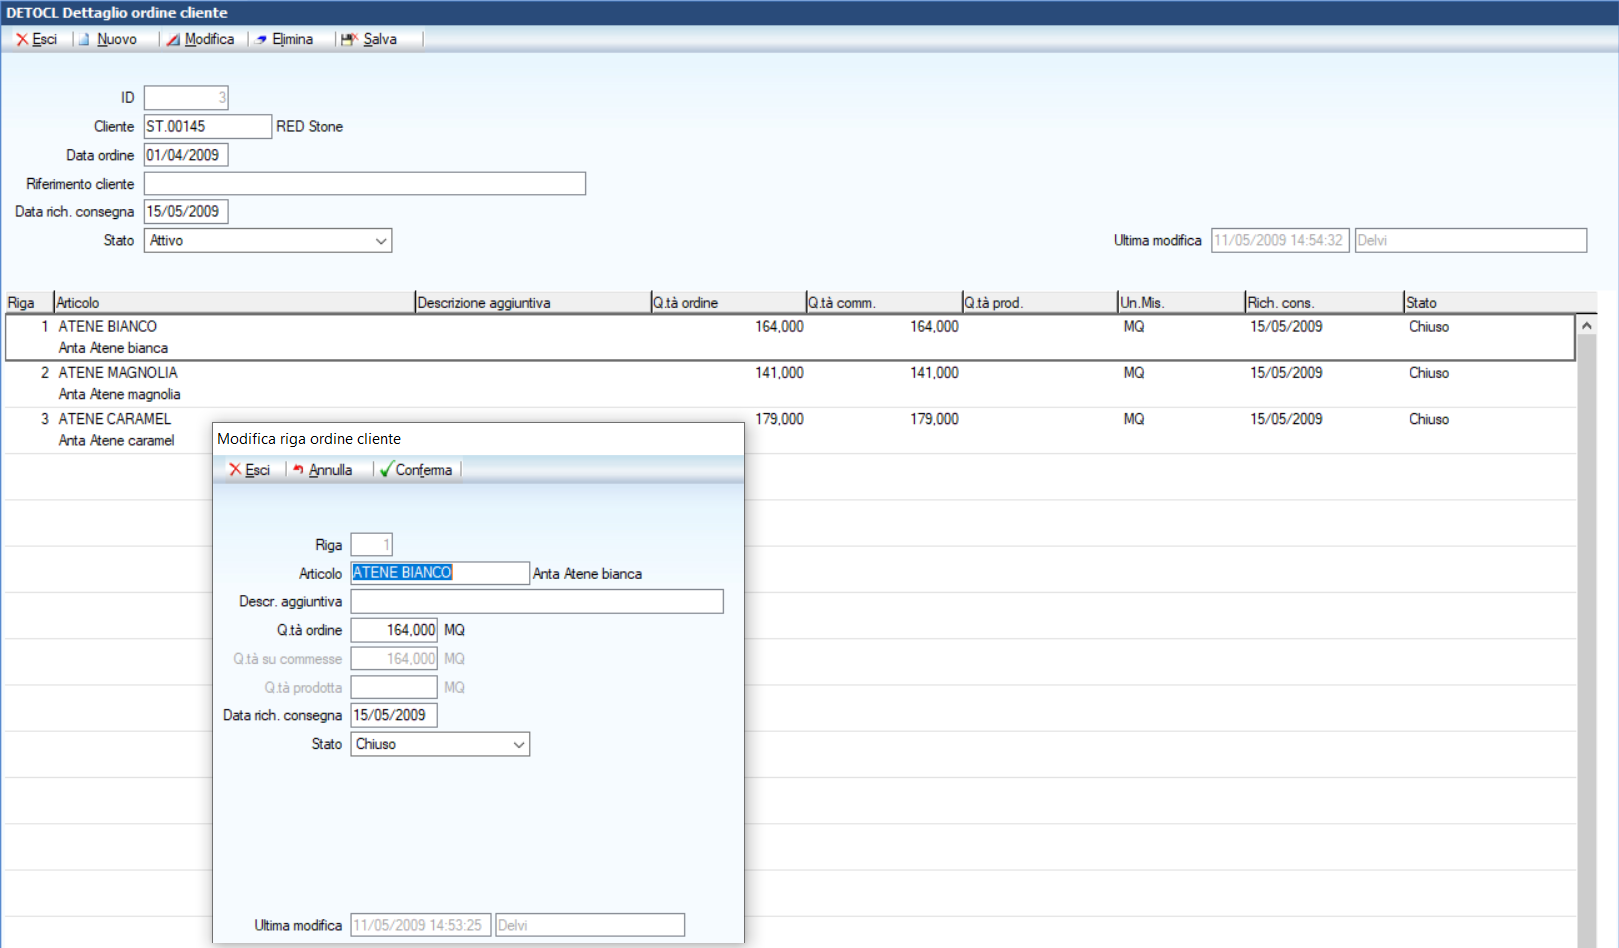The image size is (1619, 948).
Task: Click the Esci icon in main toolbar
Action: 22,39
